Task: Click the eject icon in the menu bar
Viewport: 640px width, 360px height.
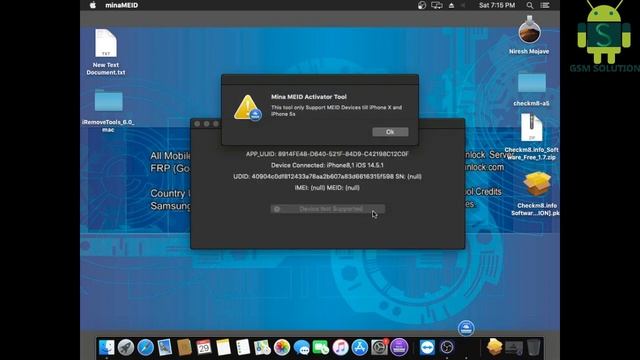Action: [451, 5]
